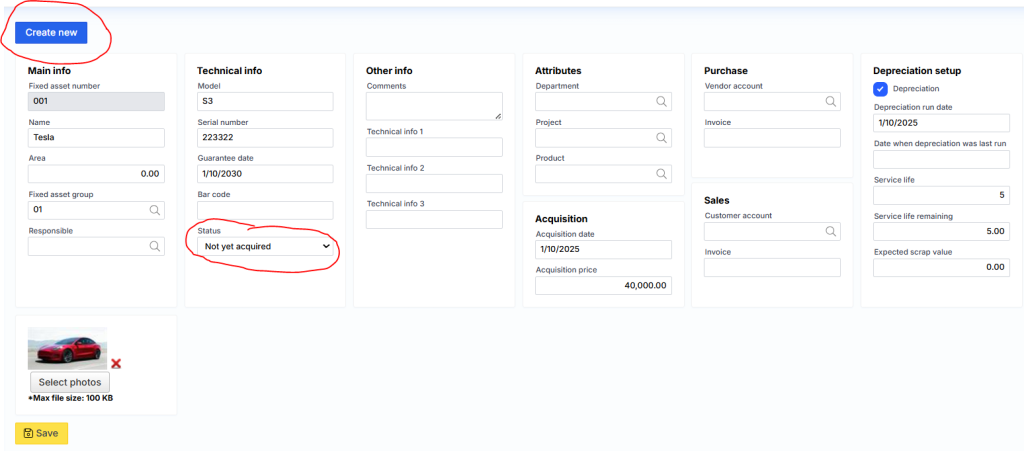Click the Vendor account search icon

coord(830,102)
